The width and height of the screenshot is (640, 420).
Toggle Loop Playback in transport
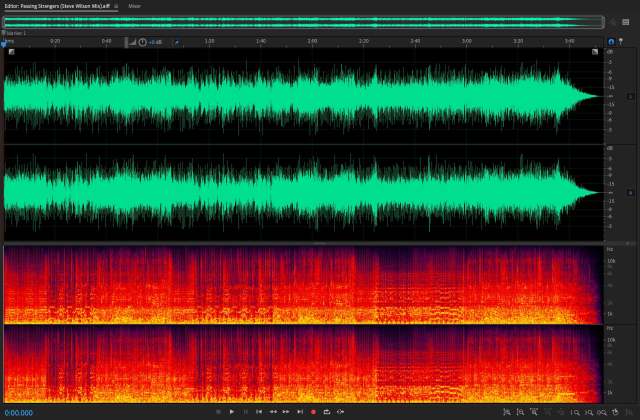(x=326, y=412)
